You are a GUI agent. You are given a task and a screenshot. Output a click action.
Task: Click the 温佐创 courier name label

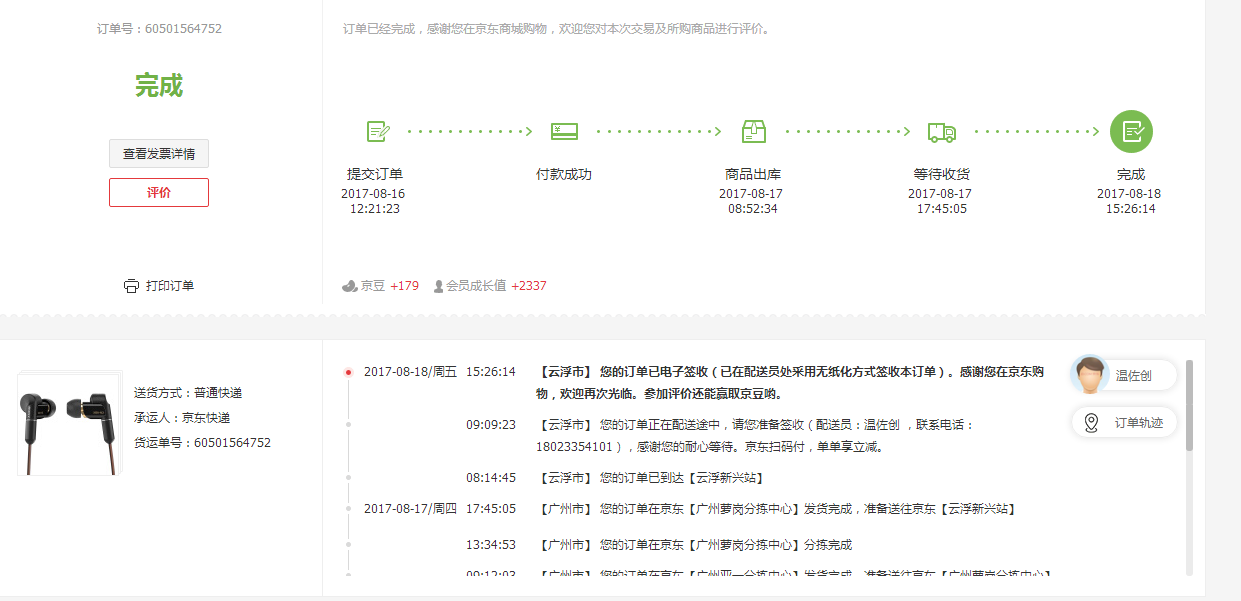(x=1133, y=376)
